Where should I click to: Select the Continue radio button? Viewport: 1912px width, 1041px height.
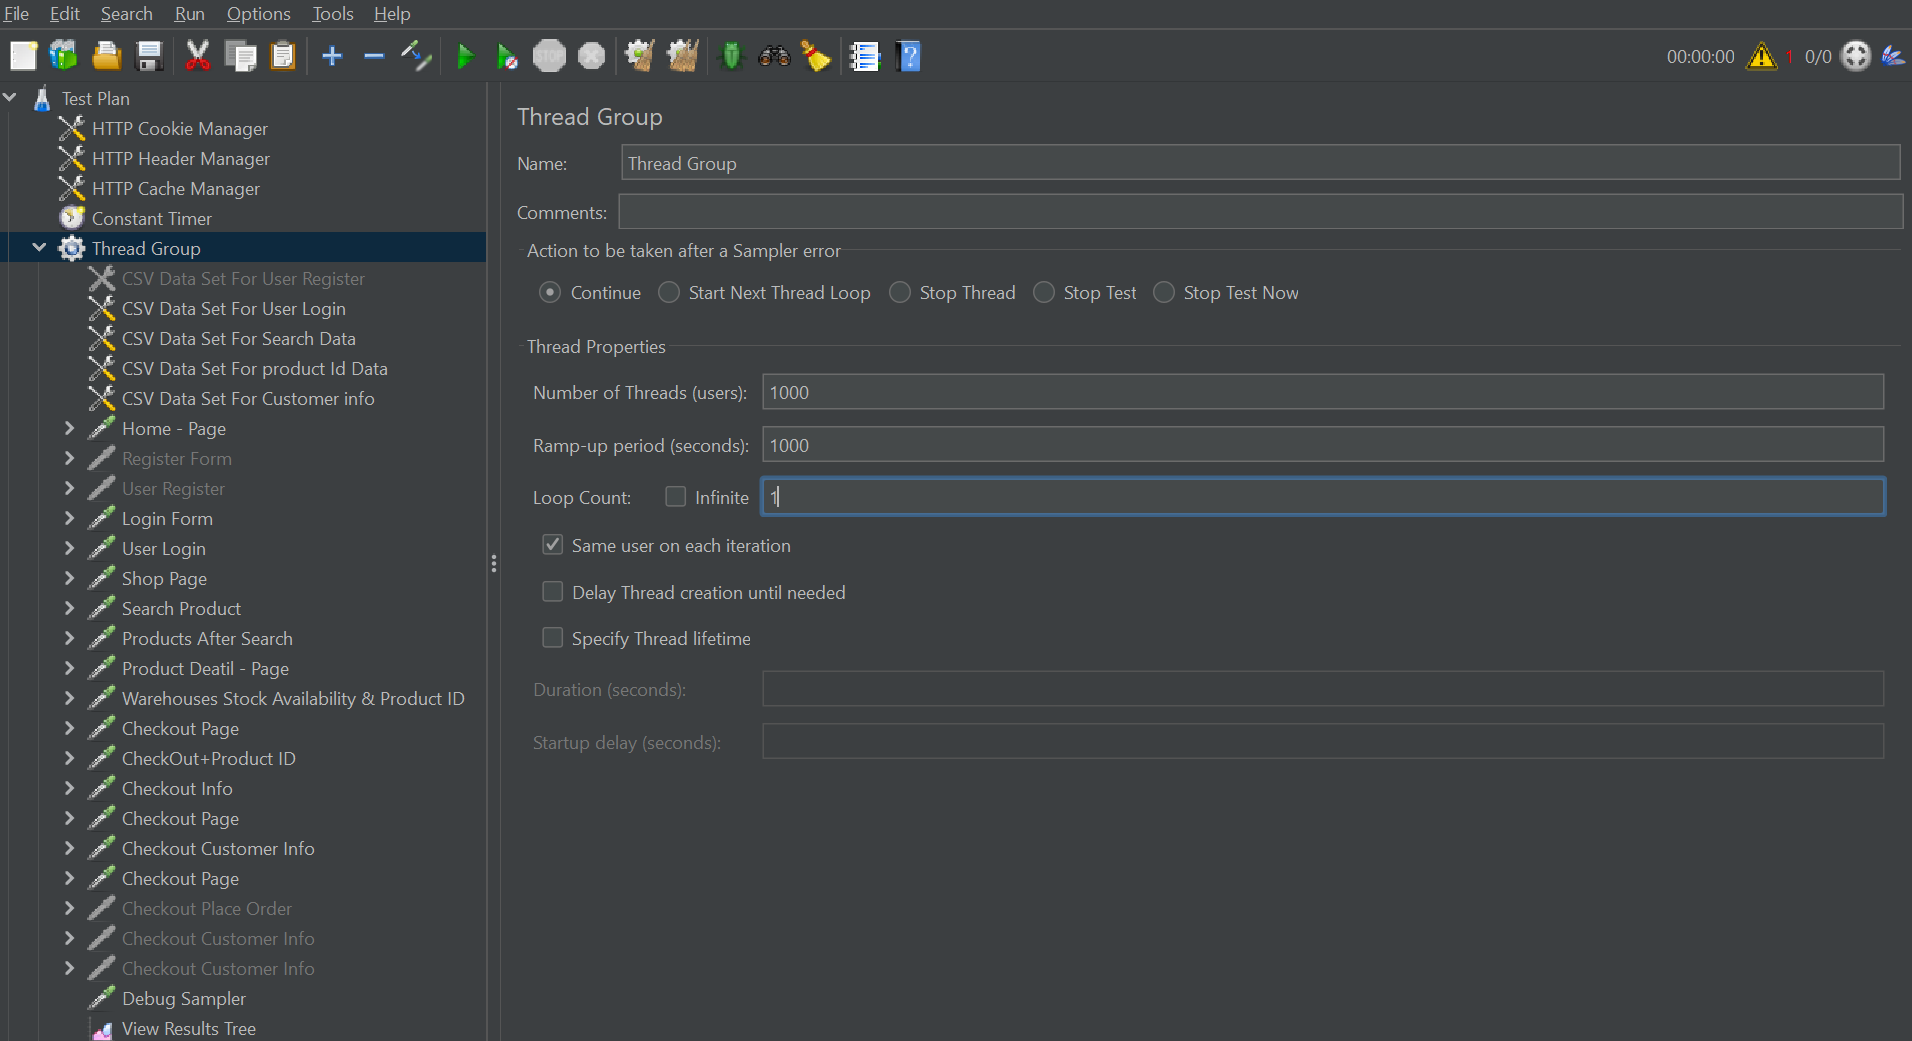point(549,292)
